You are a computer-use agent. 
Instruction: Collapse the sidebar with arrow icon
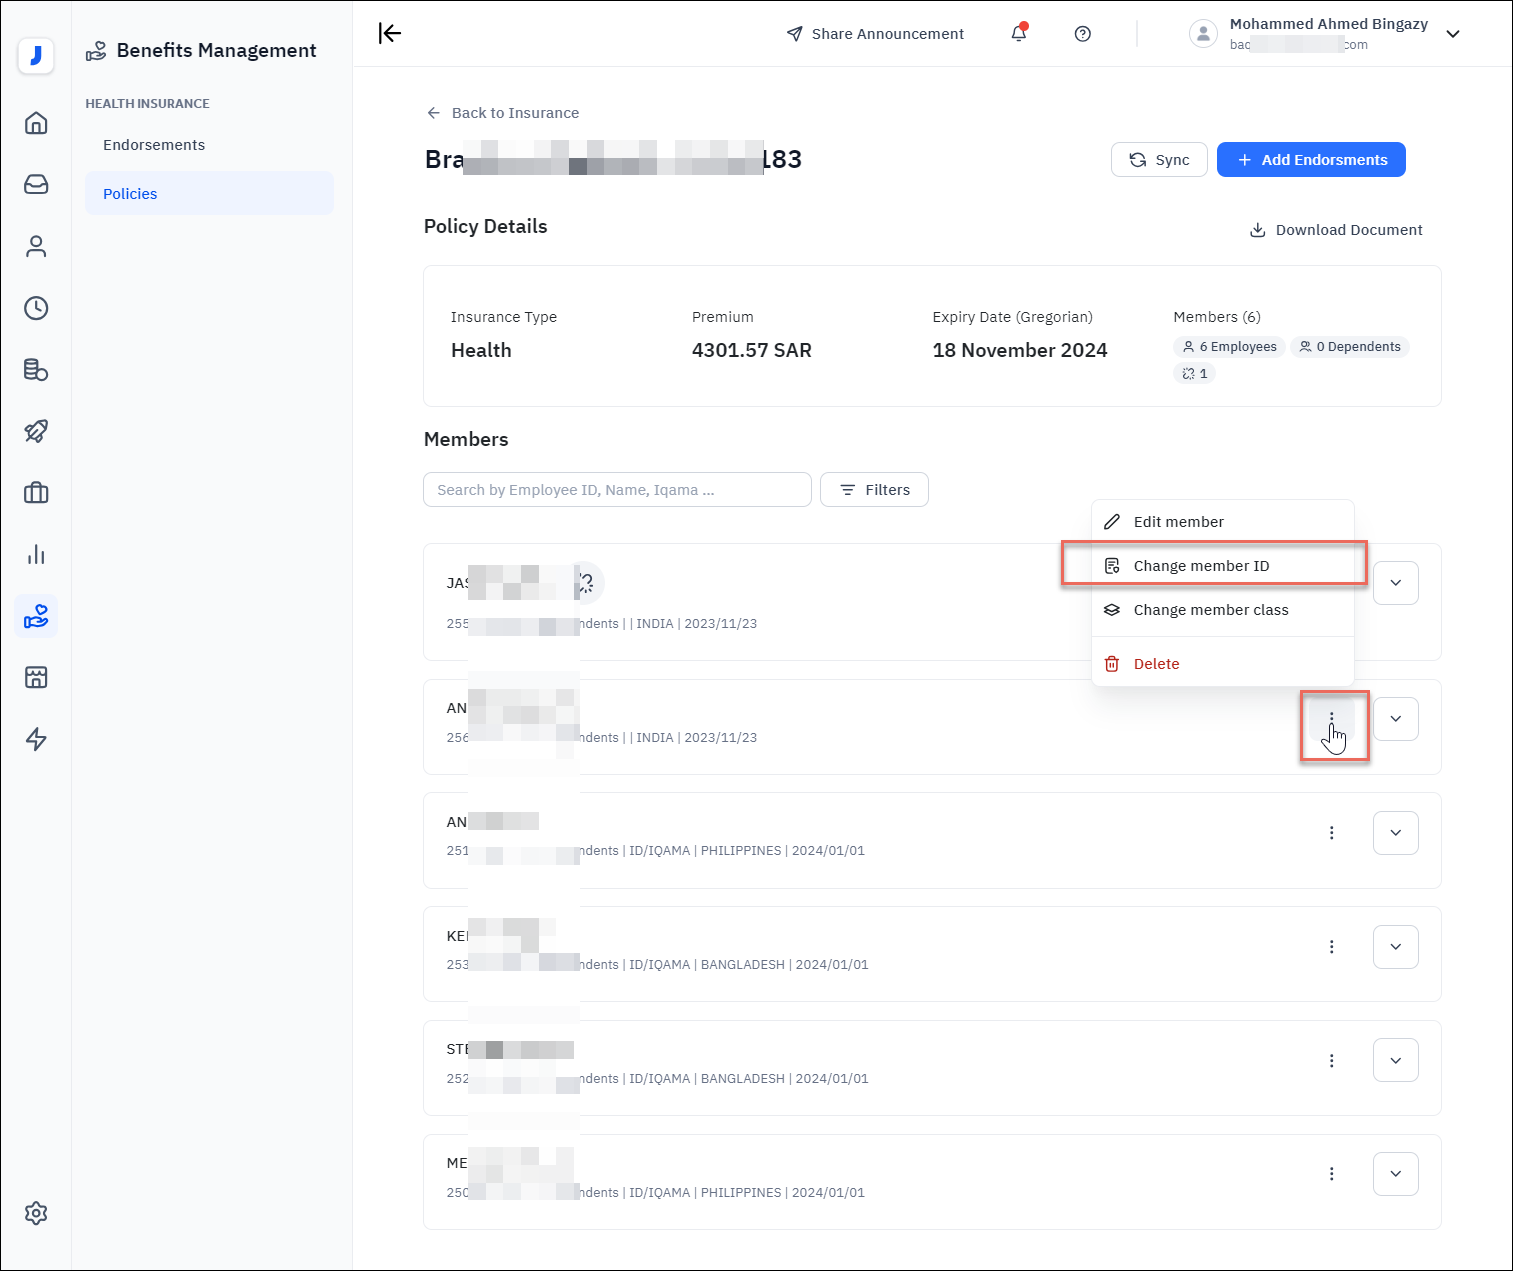point(390,34)
